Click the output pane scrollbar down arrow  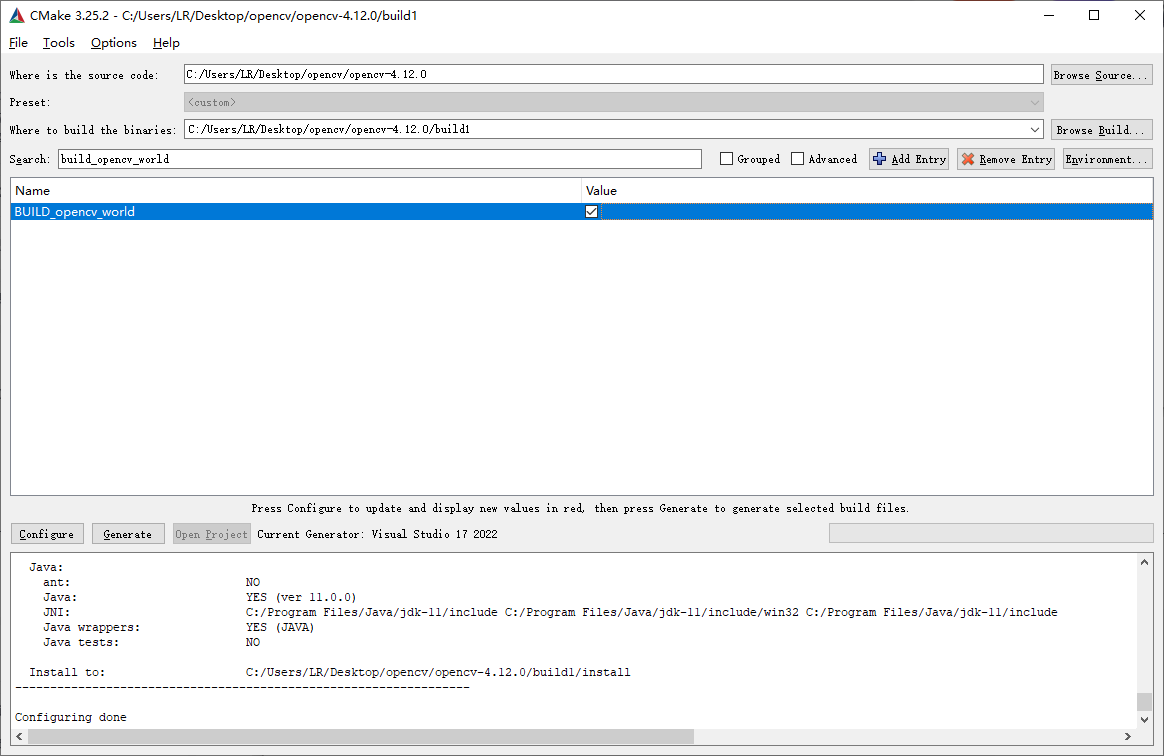1143,718
